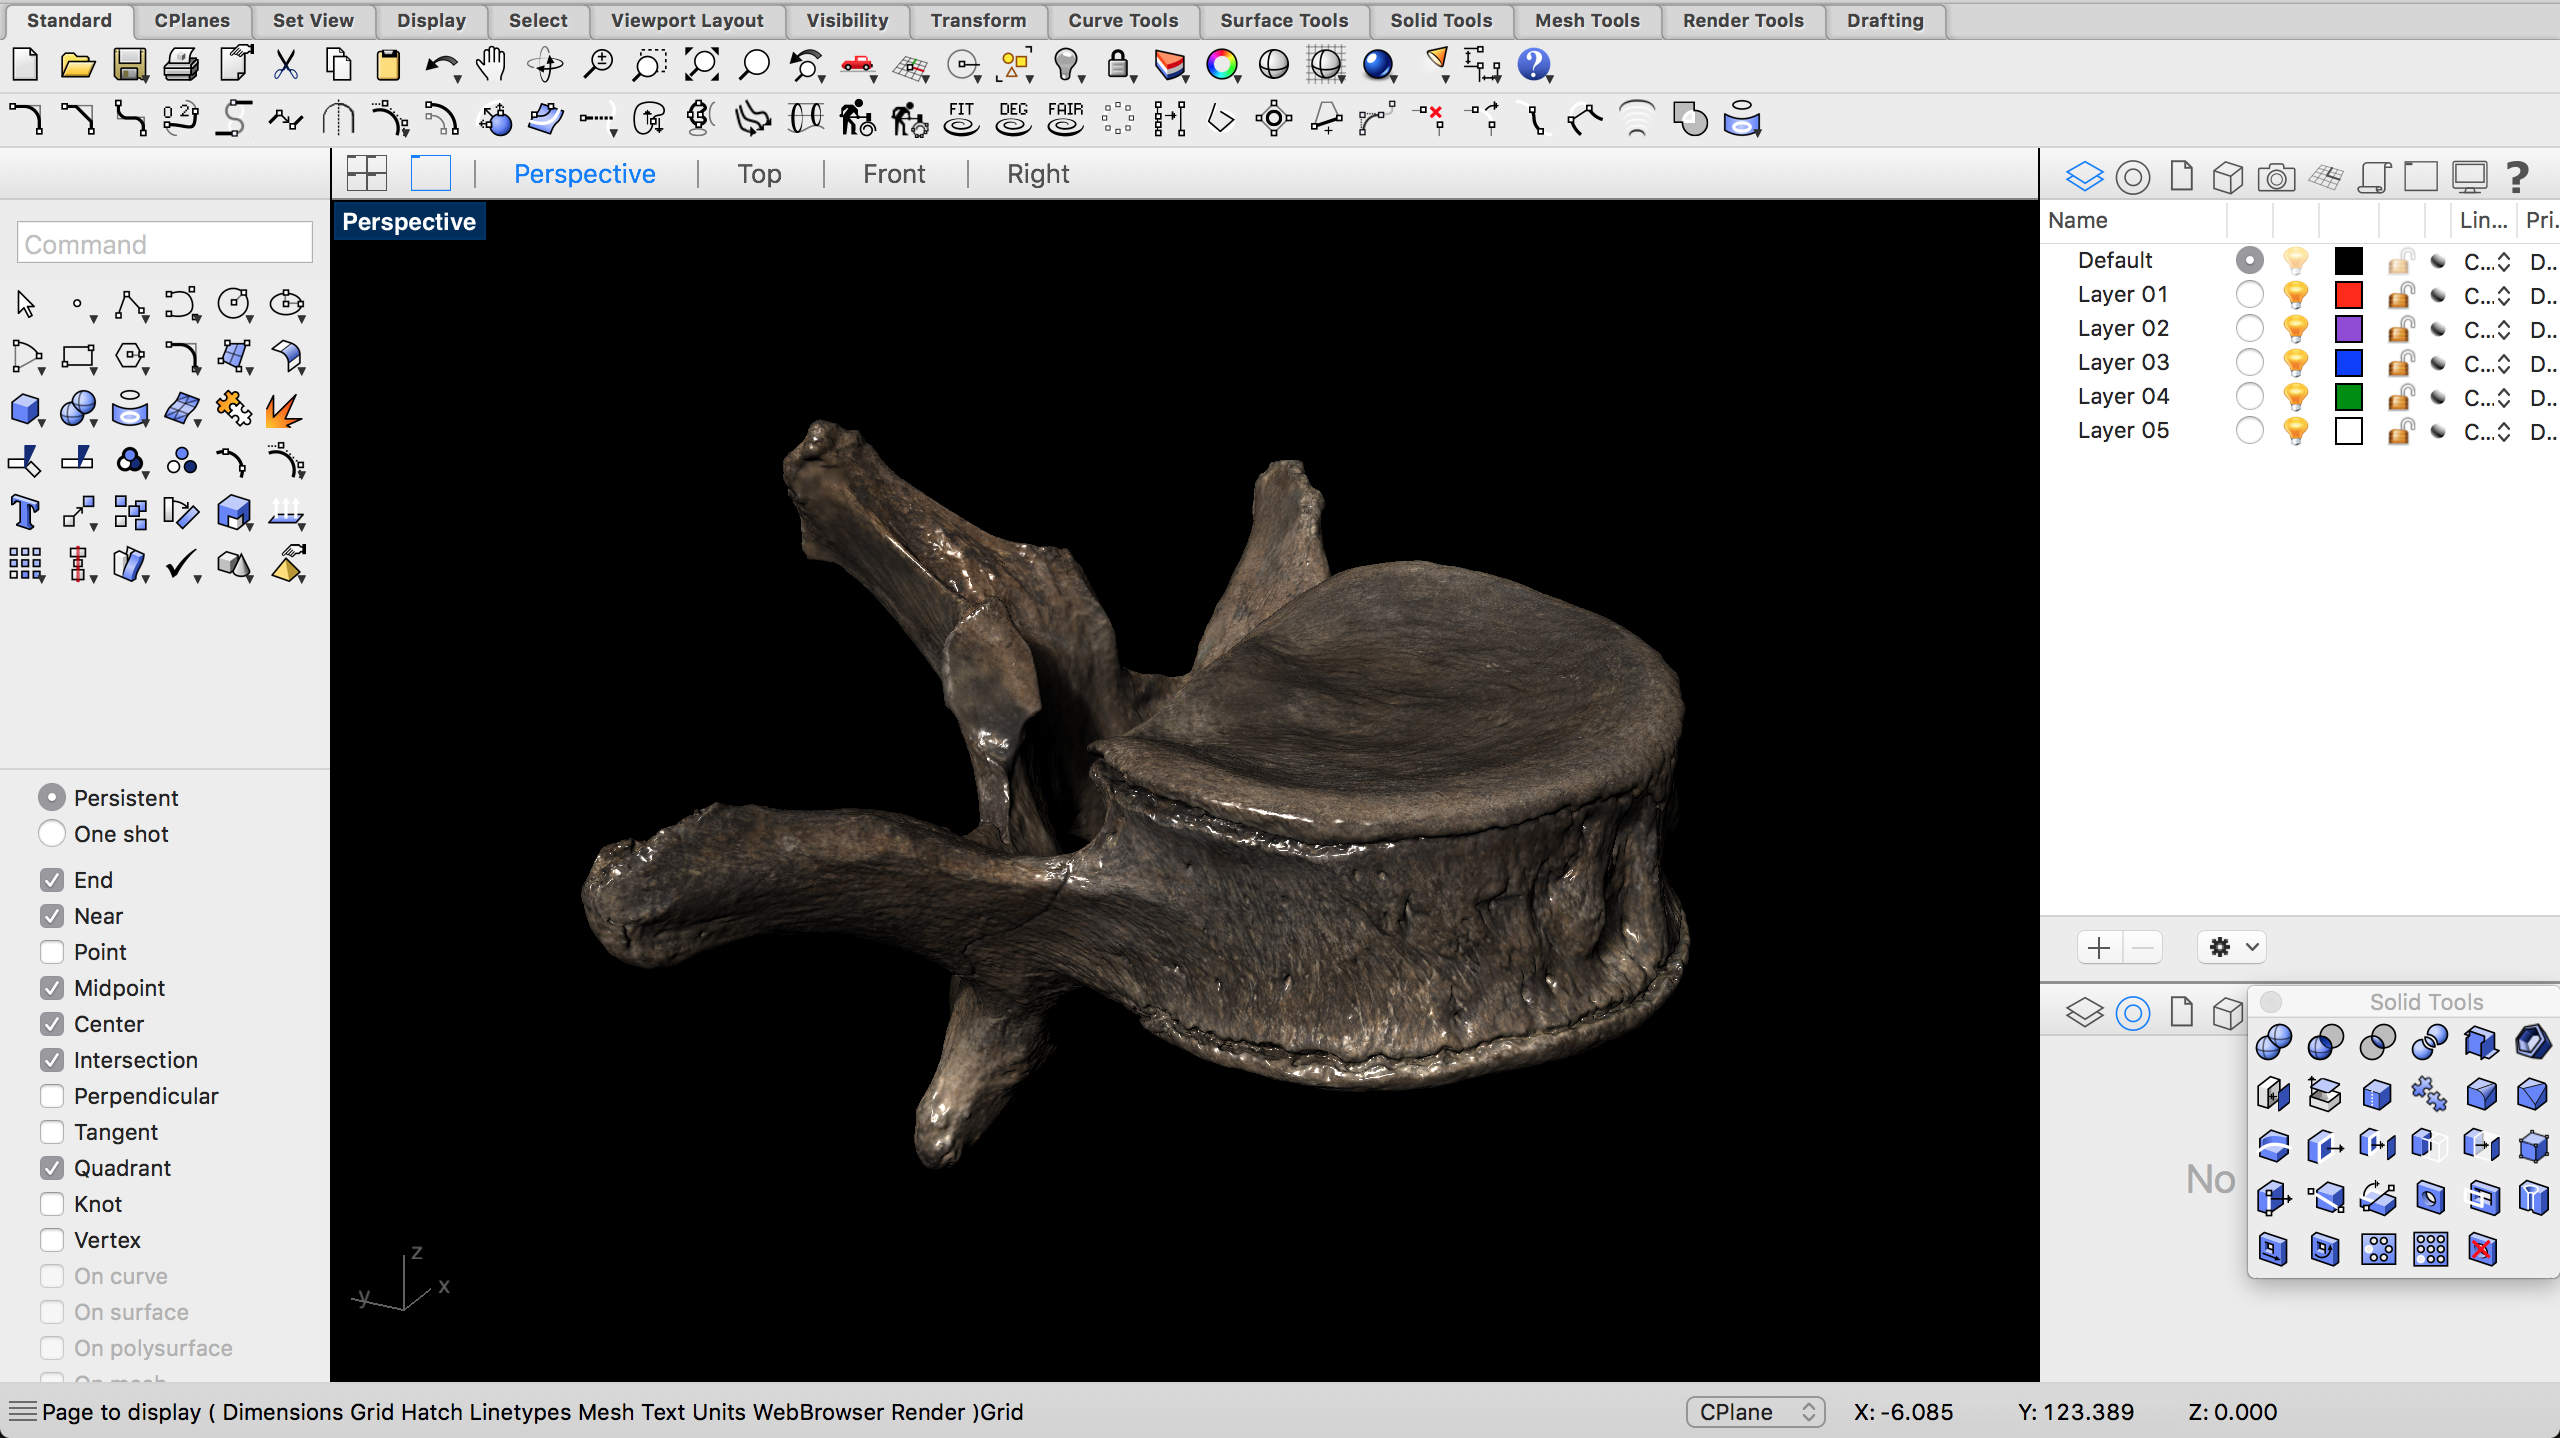Open Layer 01 linetype dropdown

(2487, 296)
